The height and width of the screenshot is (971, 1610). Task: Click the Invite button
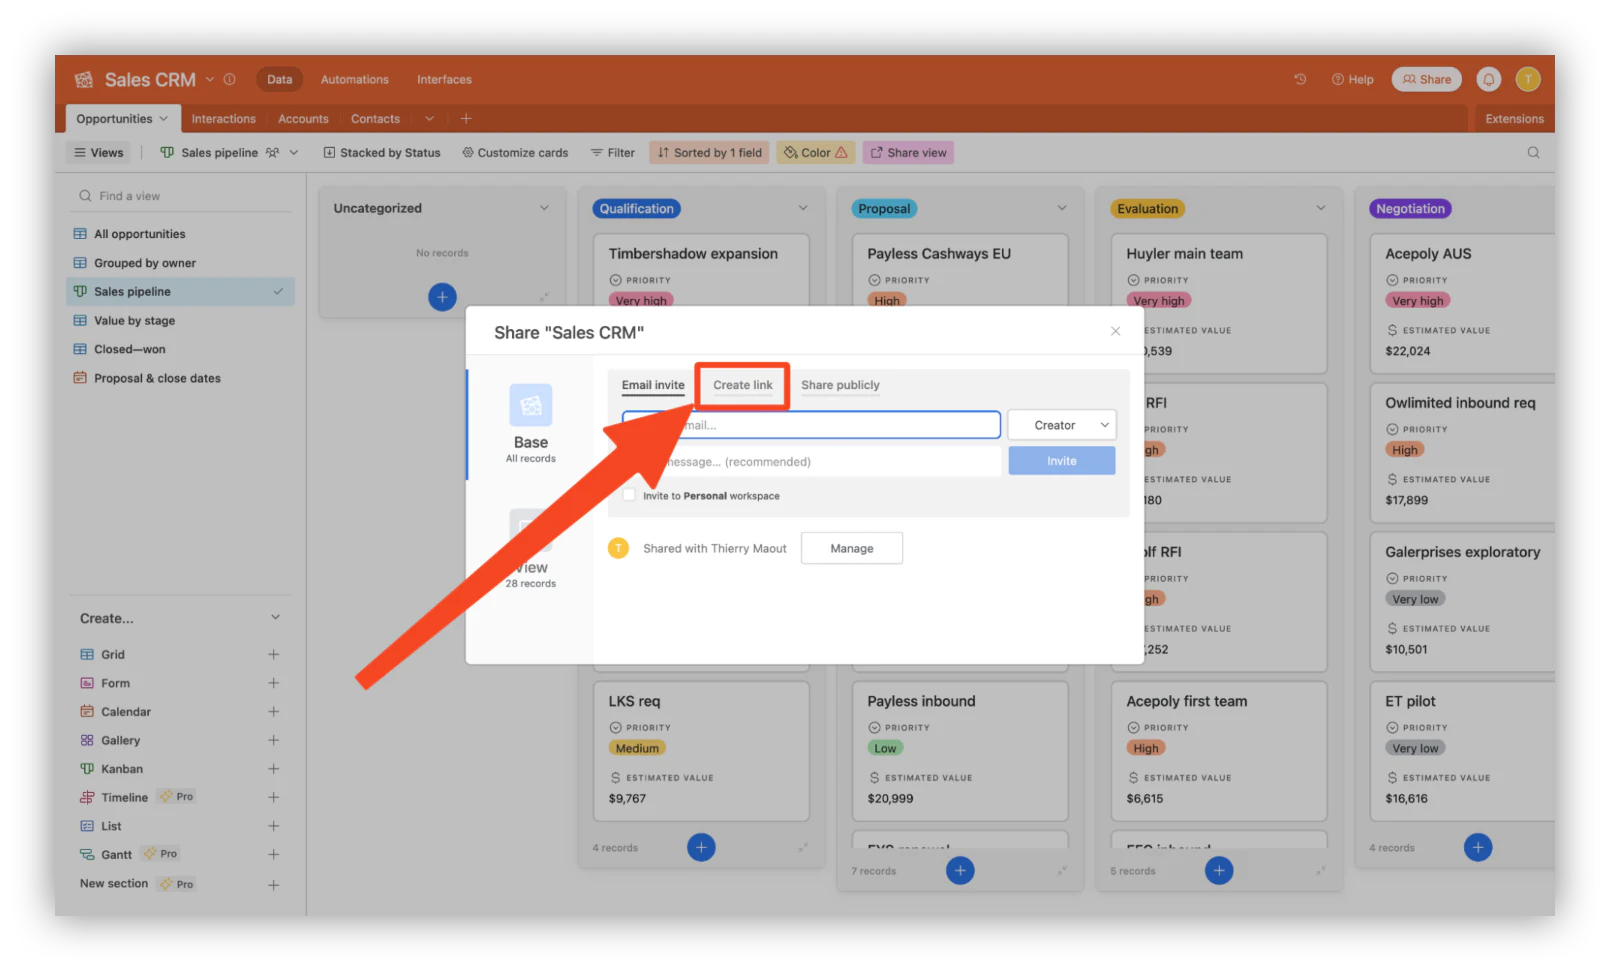coord(1061,461)
